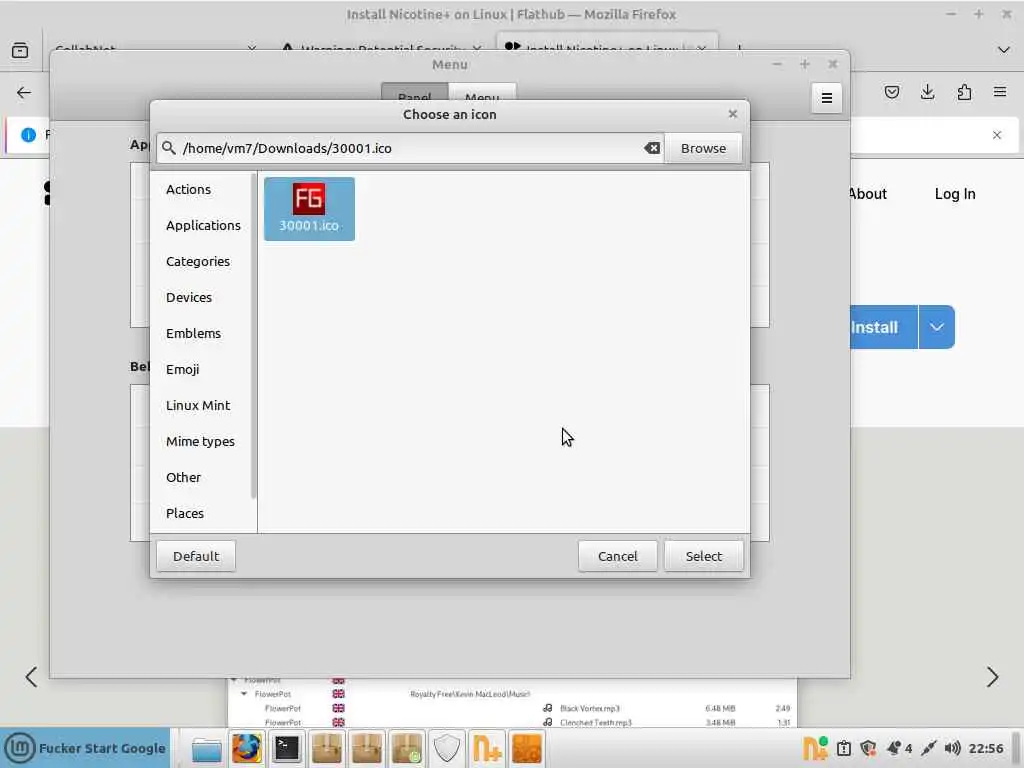Click the magnifier icon in path field
The image size is (1024, 768).
coord(169,148)
